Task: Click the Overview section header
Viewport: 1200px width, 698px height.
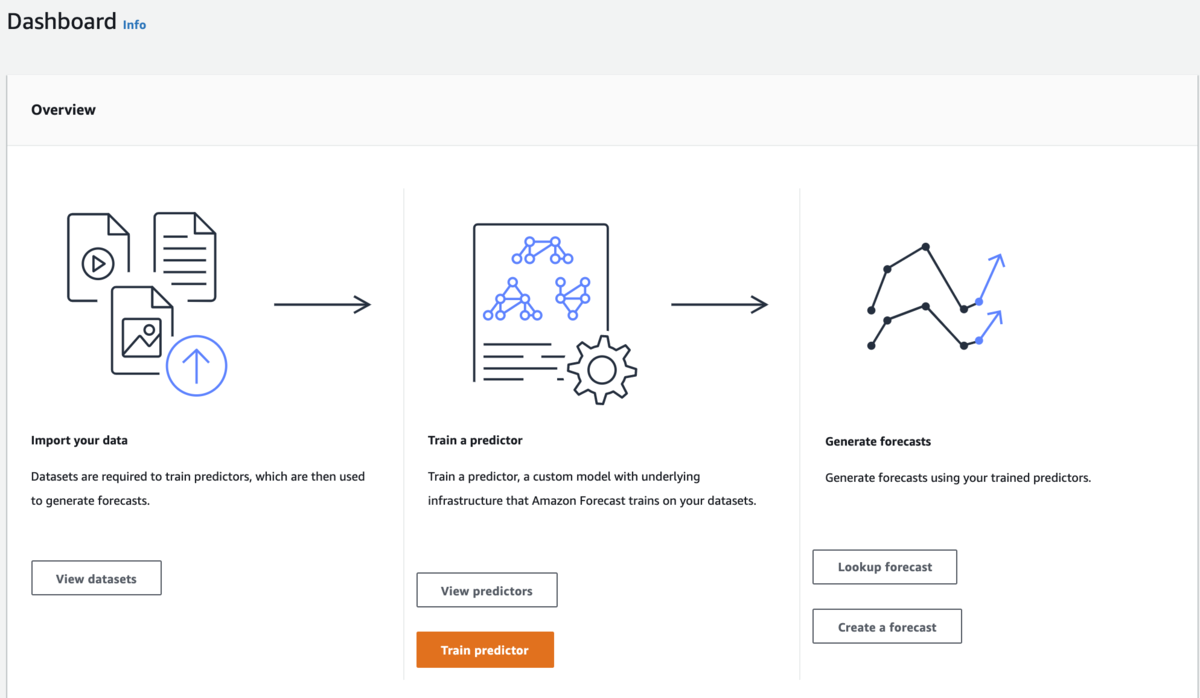Action: pos(63,110)
